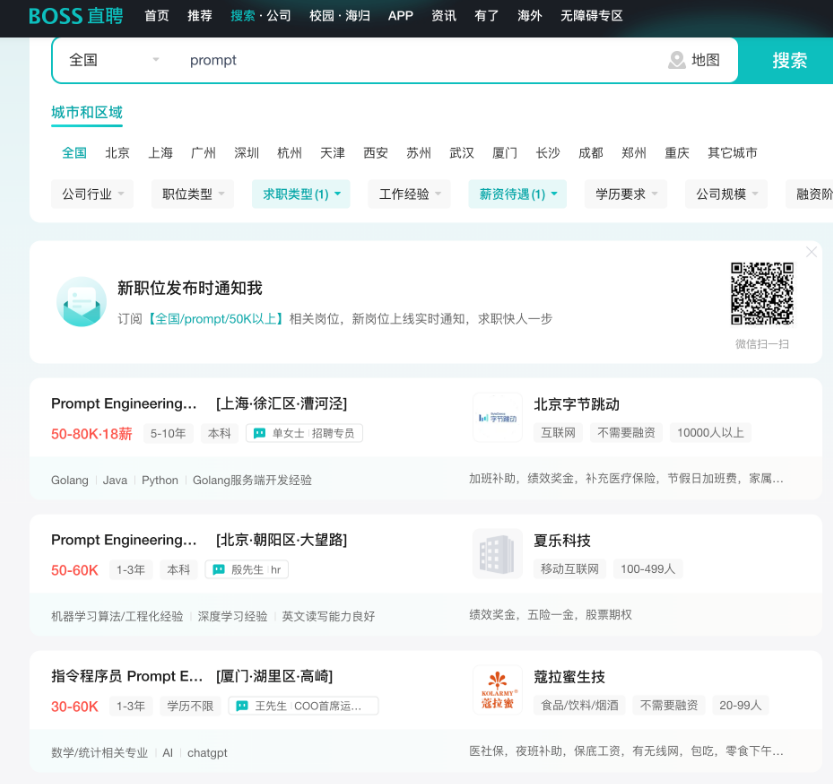833x784 pixels.
Task: Open the 工作经验 filter dropdown
Action: coord(410,194)
